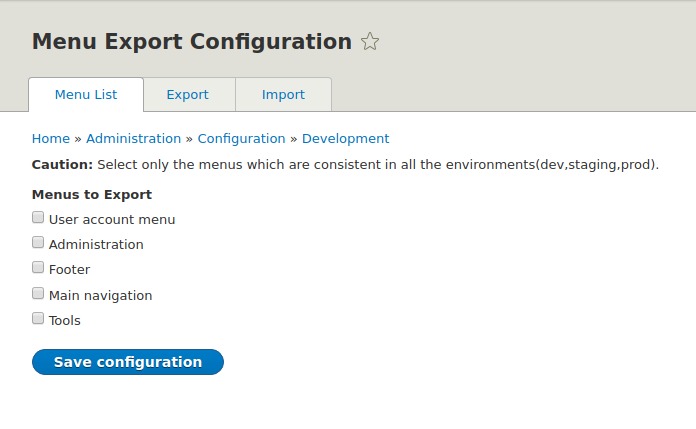Switch to the Menu List tab
This screenshot has height=429, width=696.
coord(86,95)
